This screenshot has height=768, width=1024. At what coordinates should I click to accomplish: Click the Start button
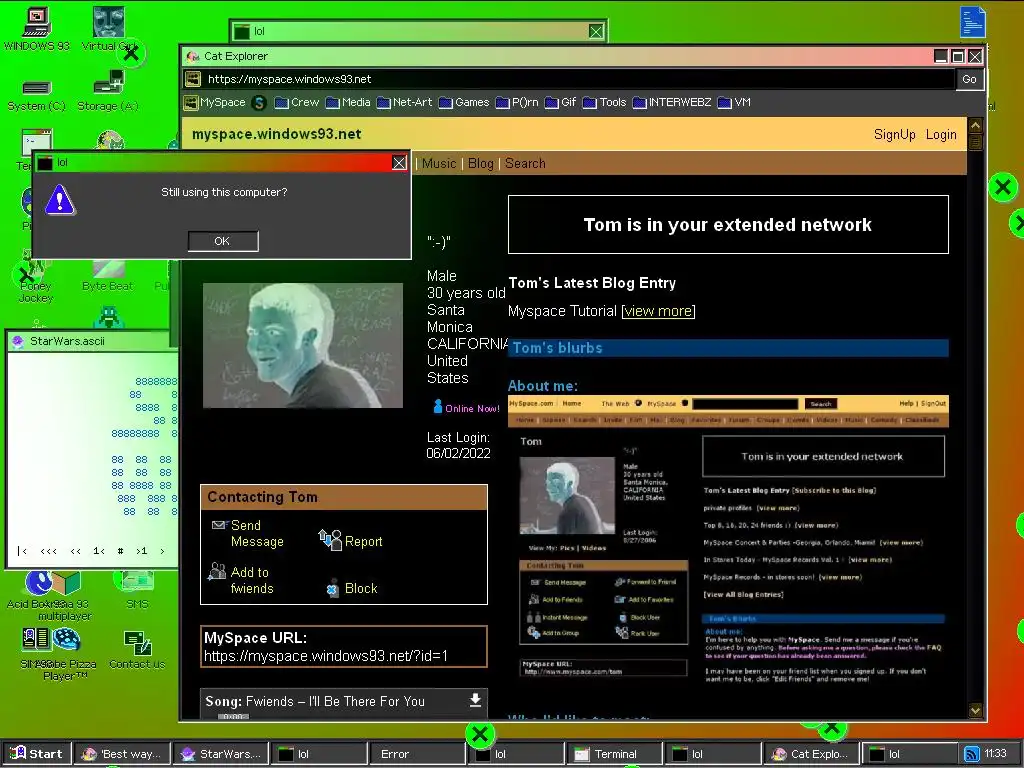(x=37, y=754)
